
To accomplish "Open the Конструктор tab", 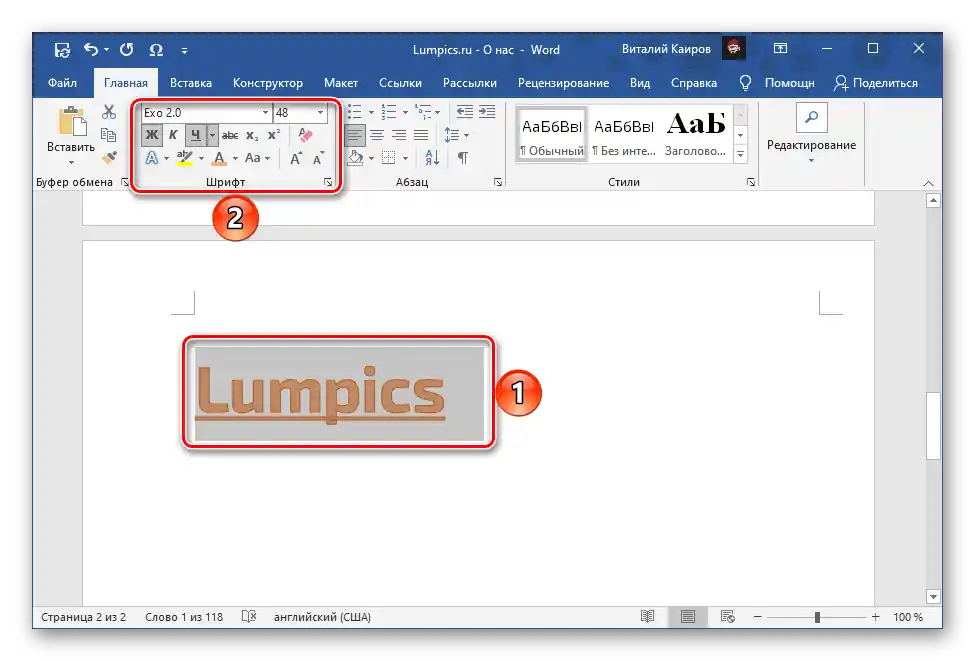I will pos(268,83).
